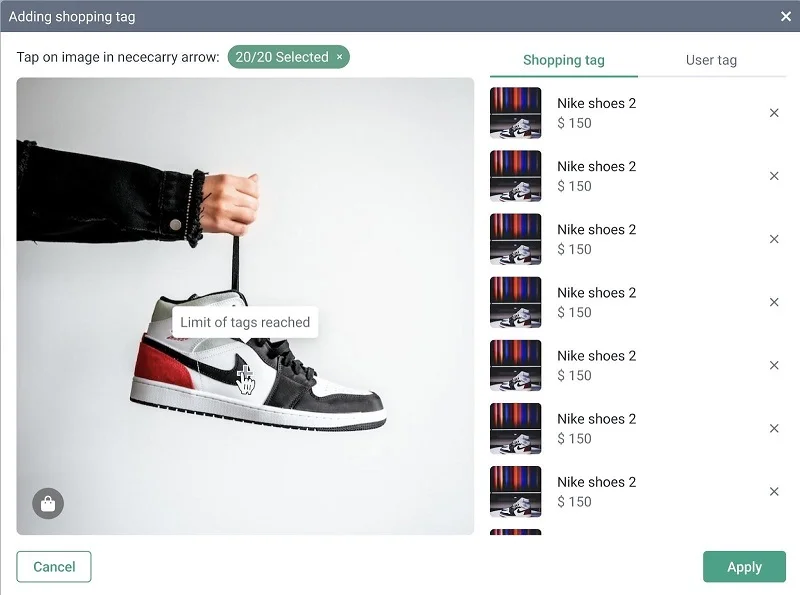This screenshot has width=800, height=595.
Task: Click the seventh Nike shoes 2 thumbnail
Action: click(516, 491)
